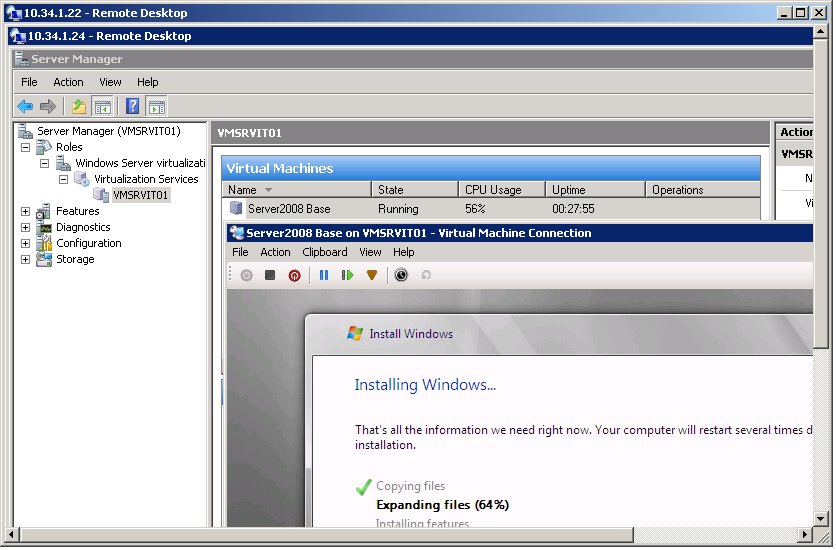Expand the Storage tree node

point(25,260)
